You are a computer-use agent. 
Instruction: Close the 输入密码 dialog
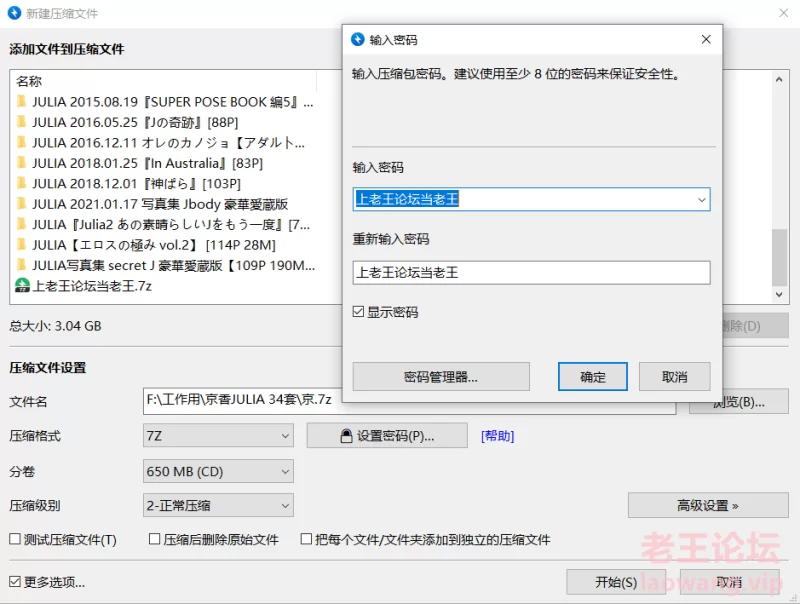706,39
